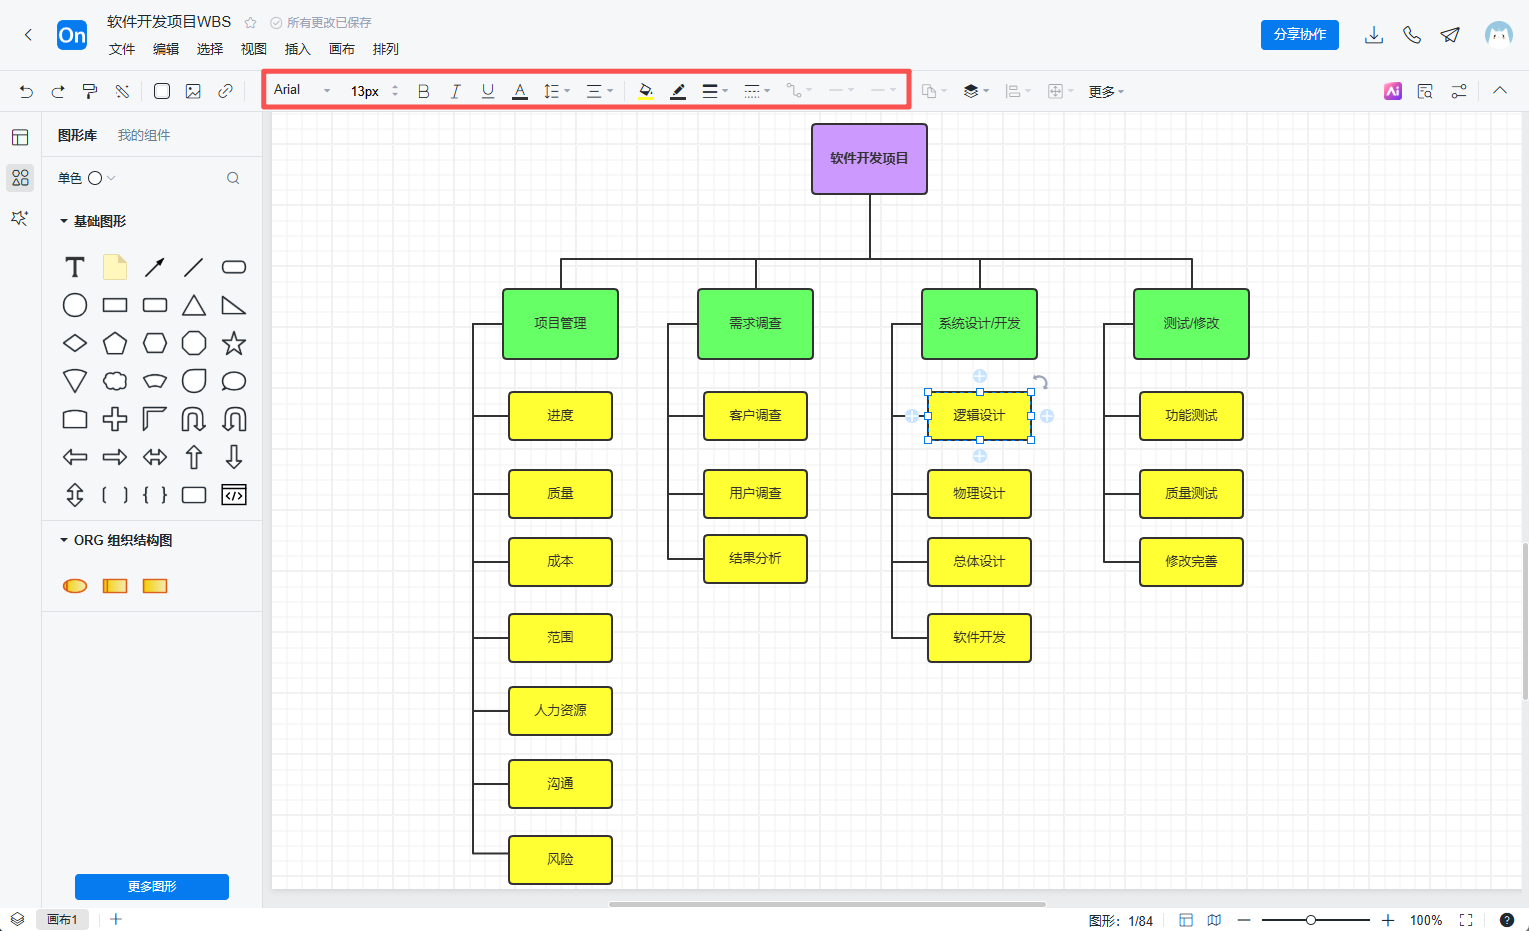This screenshot has width=1529, height=931.
Task: Select the Text shape tool
Action: click(75, 267)
